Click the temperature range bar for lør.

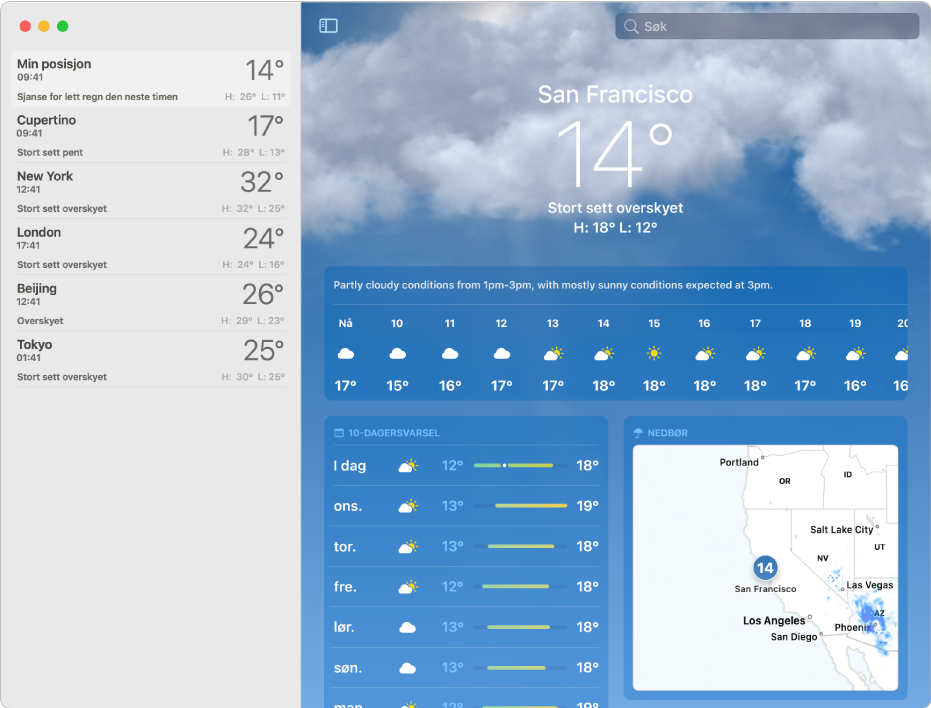pyautogui.click(x=520, y=627)
